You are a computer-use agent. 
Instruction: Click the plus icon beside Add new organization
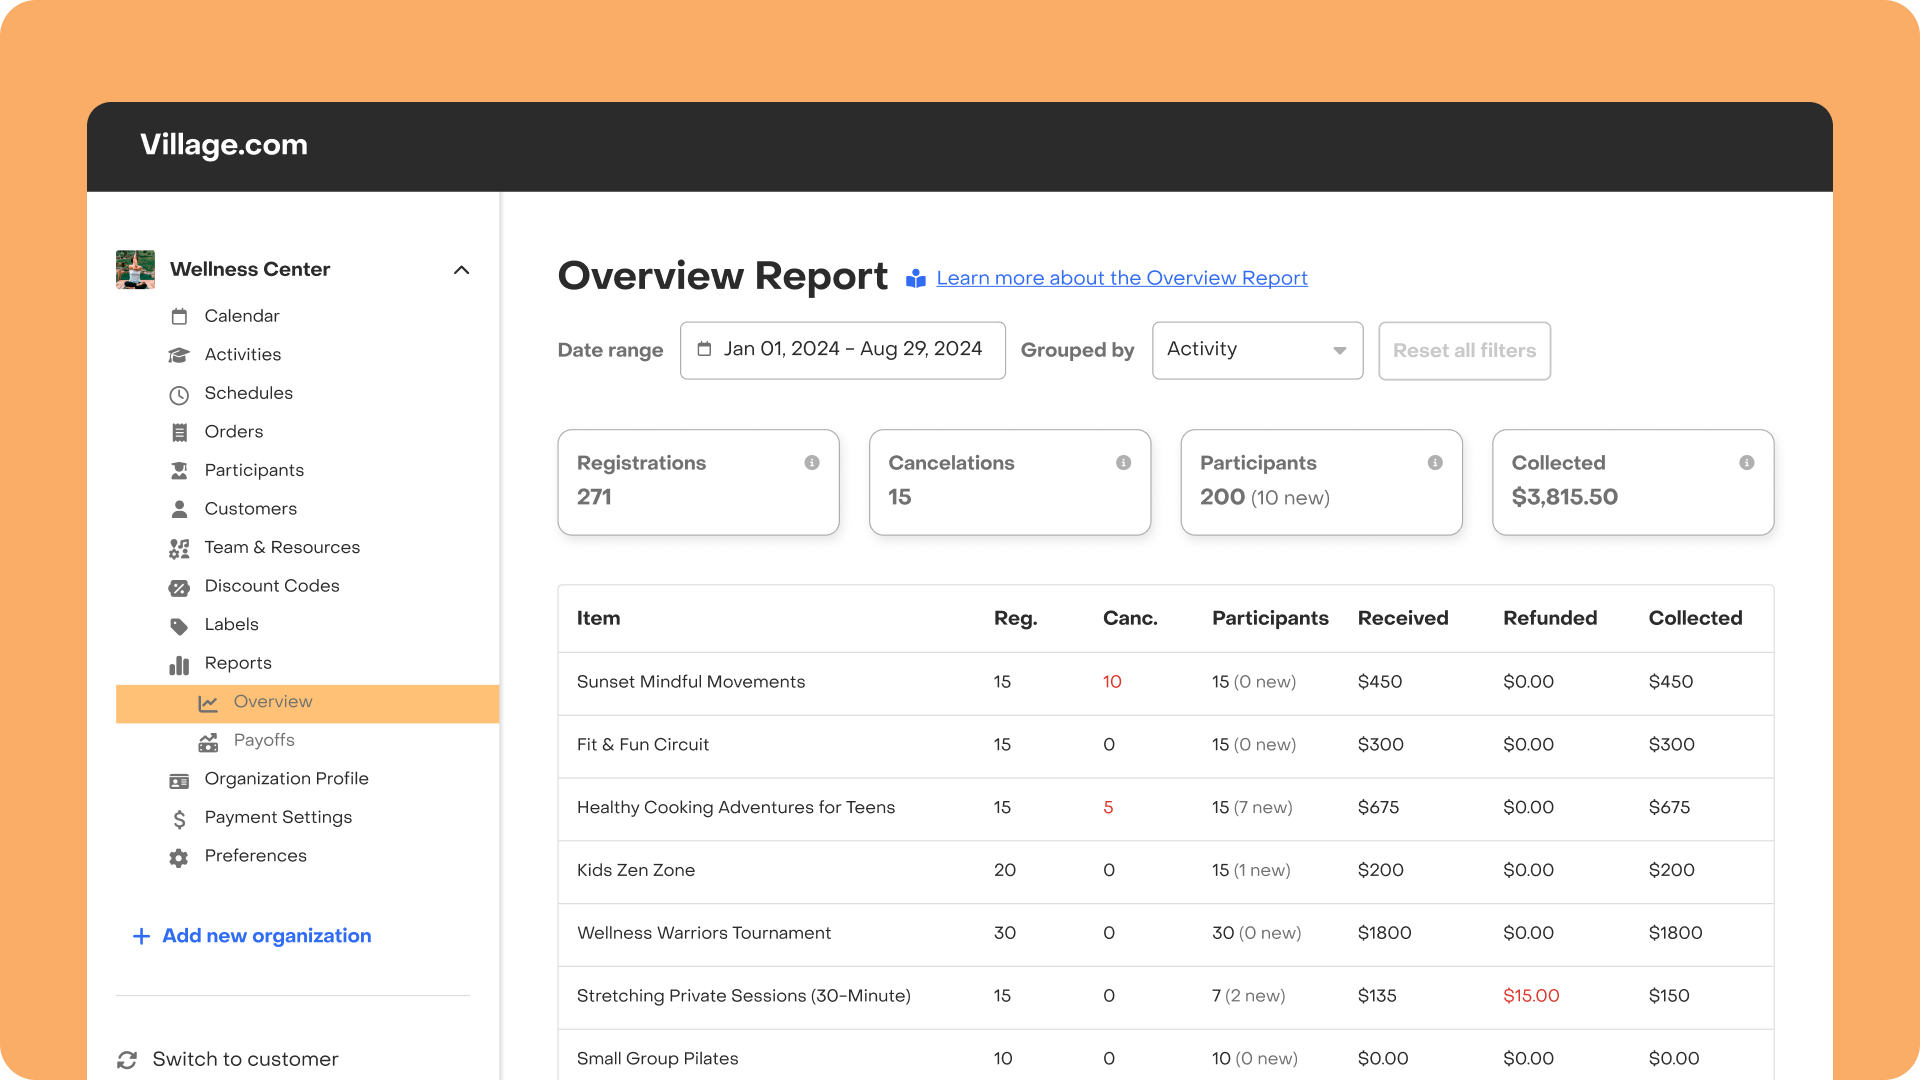[141, 936]
